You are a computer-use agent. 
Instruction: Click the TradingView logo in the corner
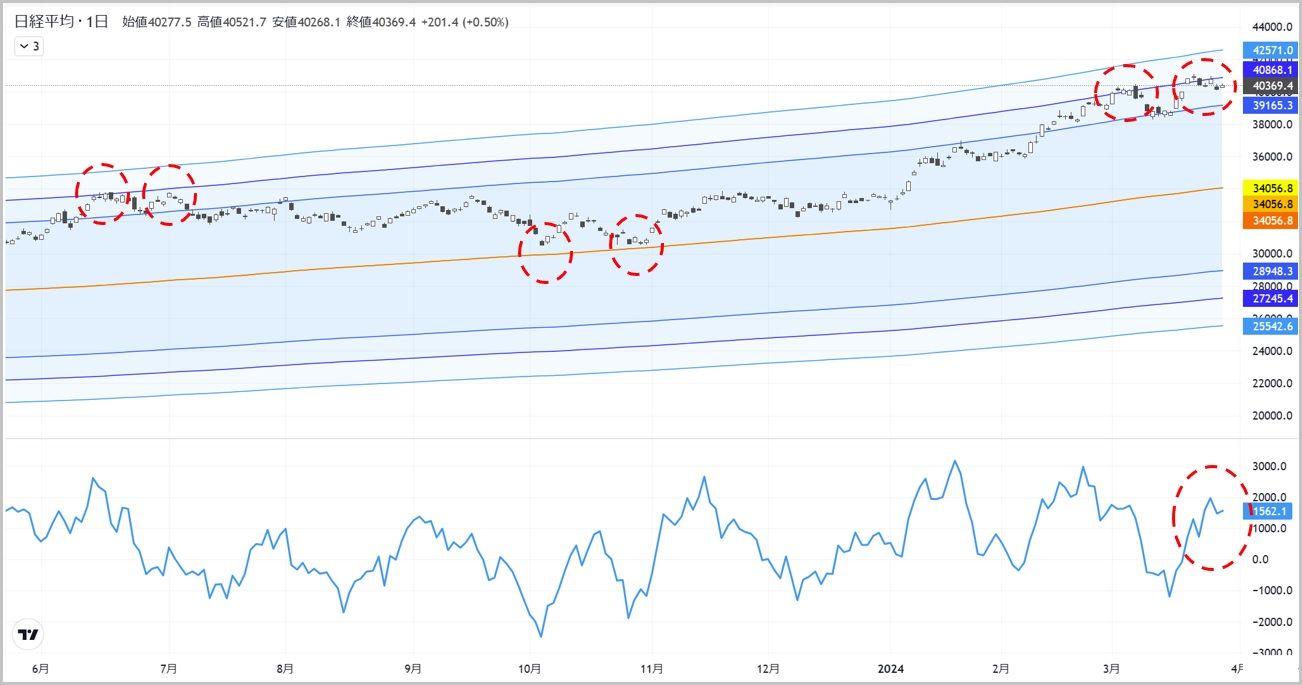click(29, 635)
